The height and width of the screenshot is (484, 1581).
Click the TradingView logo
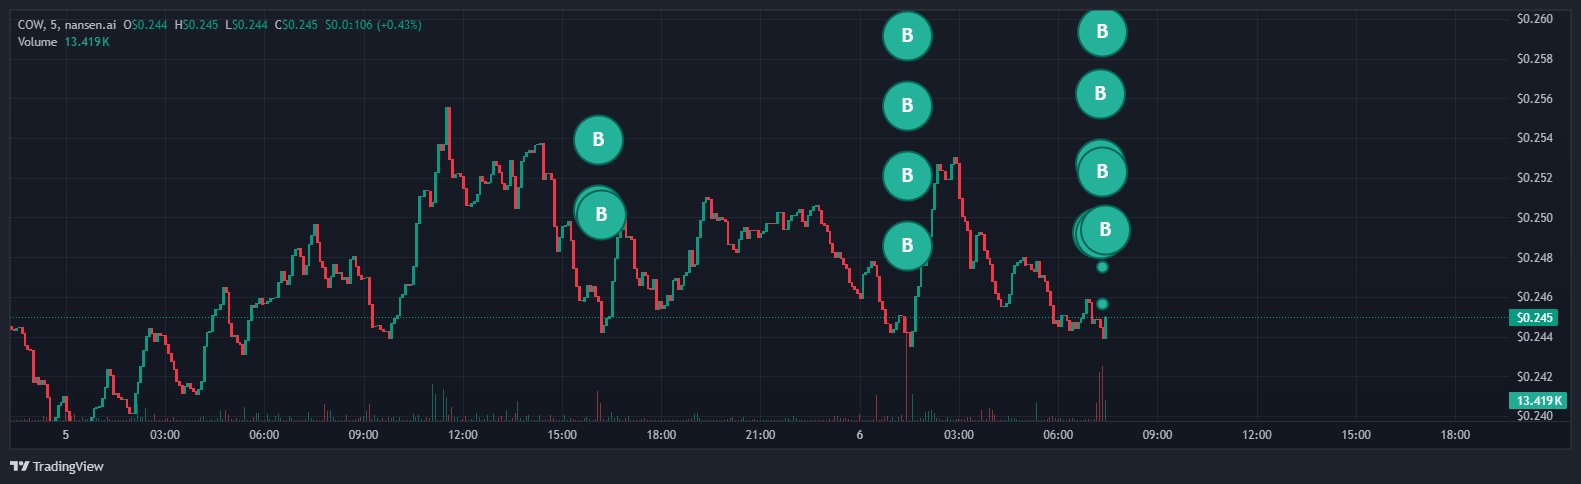click(x=57, y=466)
